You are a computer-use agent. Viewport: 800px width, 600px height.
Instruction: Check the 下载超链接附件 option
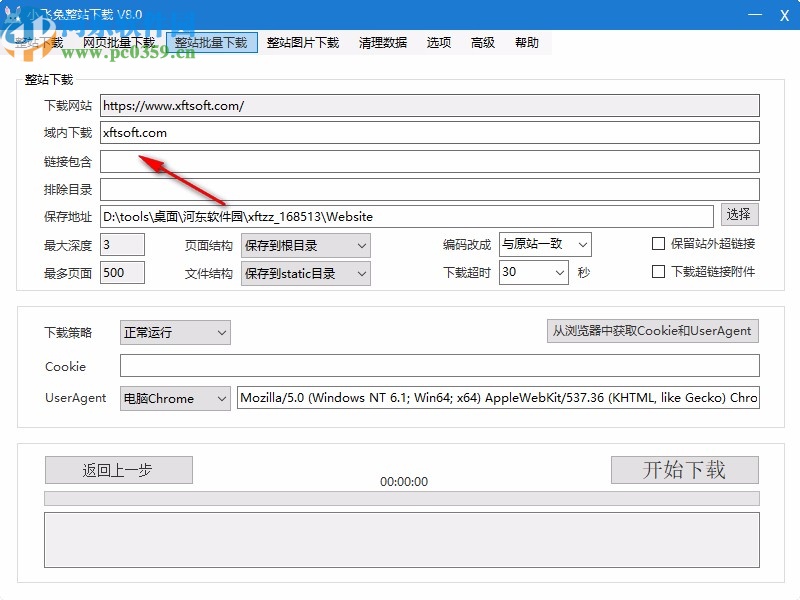[658, 271]
